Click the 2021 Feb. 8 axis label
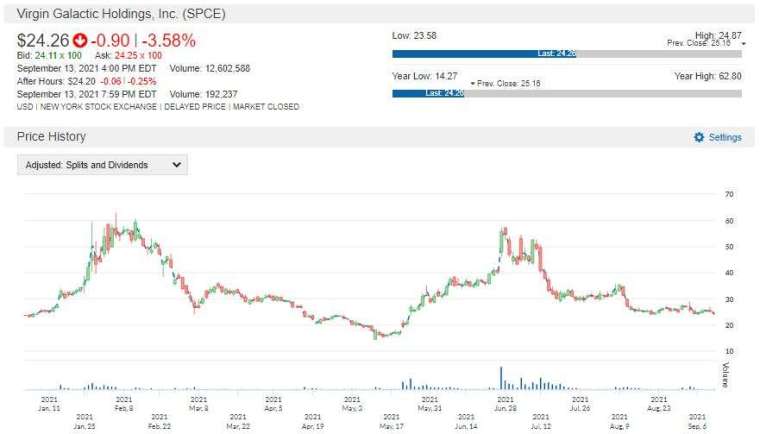 click(124, 404)
